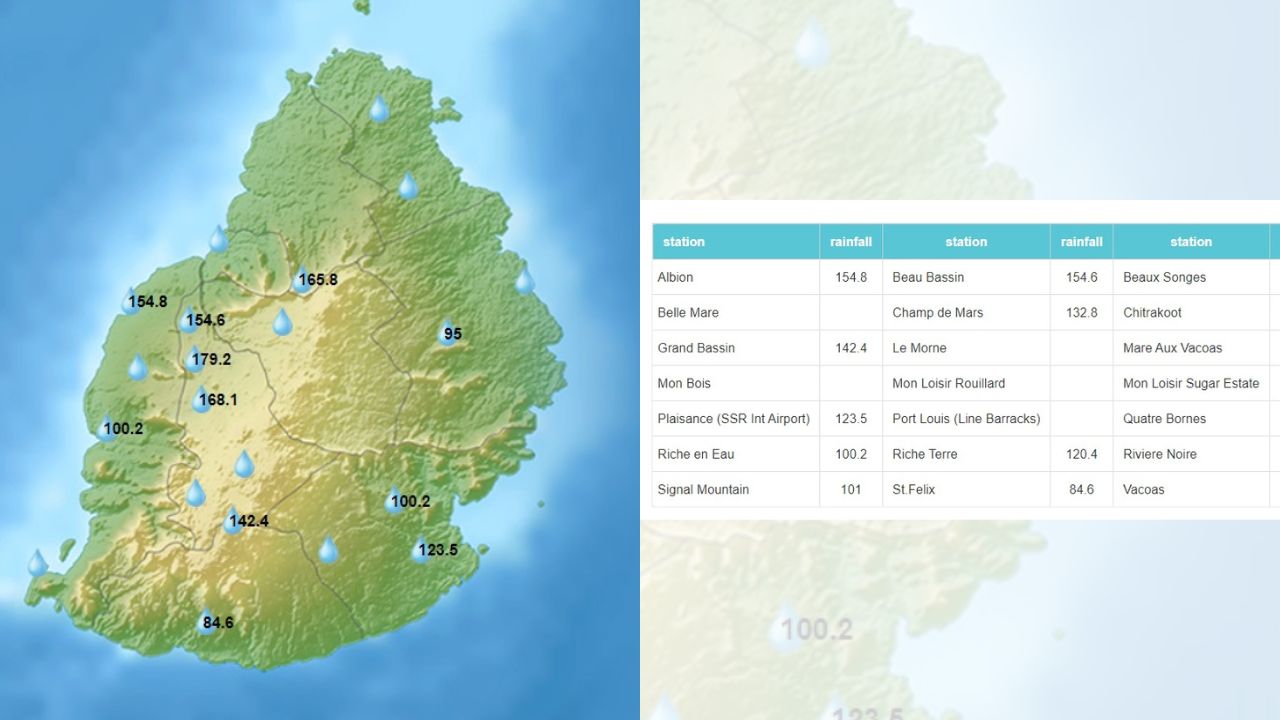Click the northernmost unlabeled raindrop marker
This screenshot has height=720, width=1280.
[x=379, y=108]
